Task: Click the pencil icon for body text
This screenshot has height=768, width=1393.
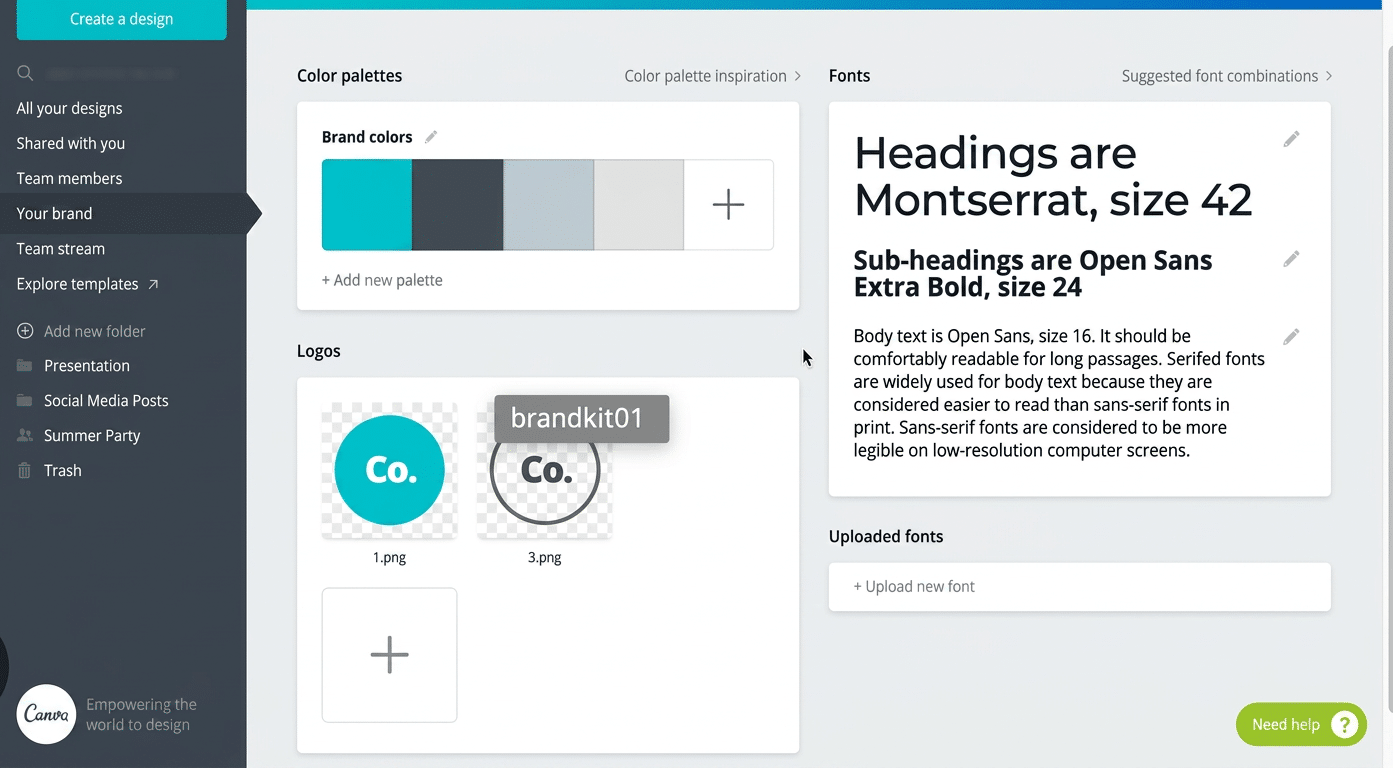Action: (1291, 337)
